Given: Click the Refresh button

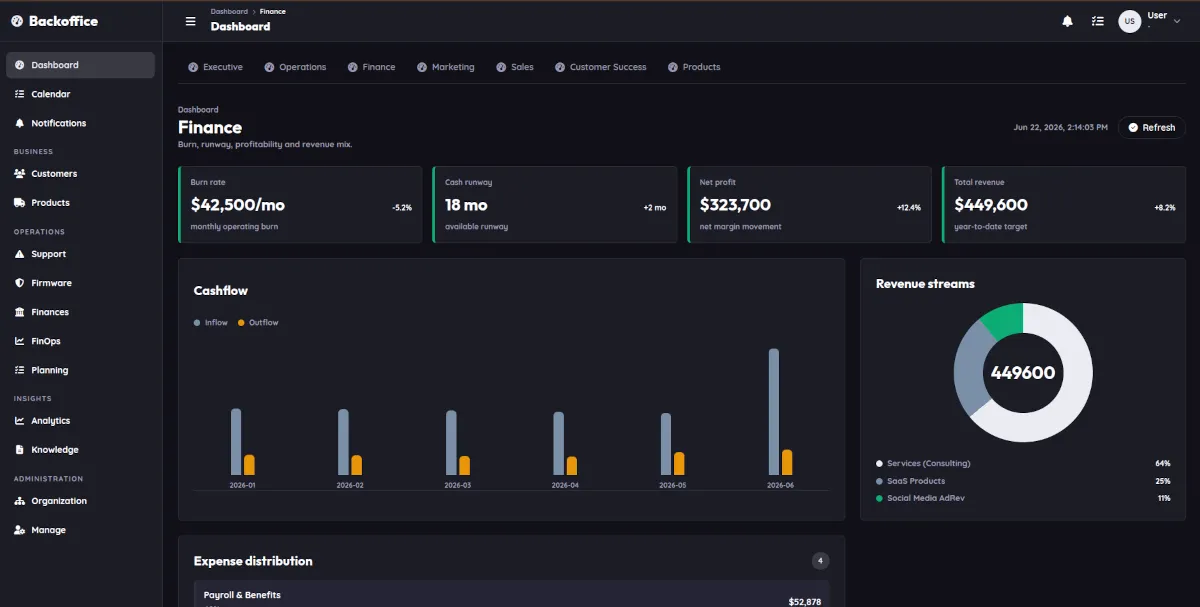Looking at the screenshot, I should point(1151,127).
